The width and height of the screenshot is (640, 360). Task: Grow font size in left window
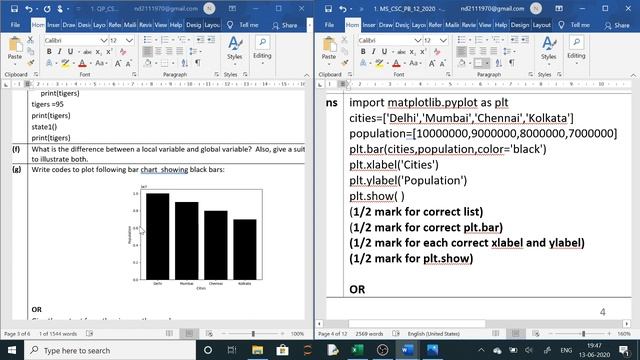coord(118,63)
